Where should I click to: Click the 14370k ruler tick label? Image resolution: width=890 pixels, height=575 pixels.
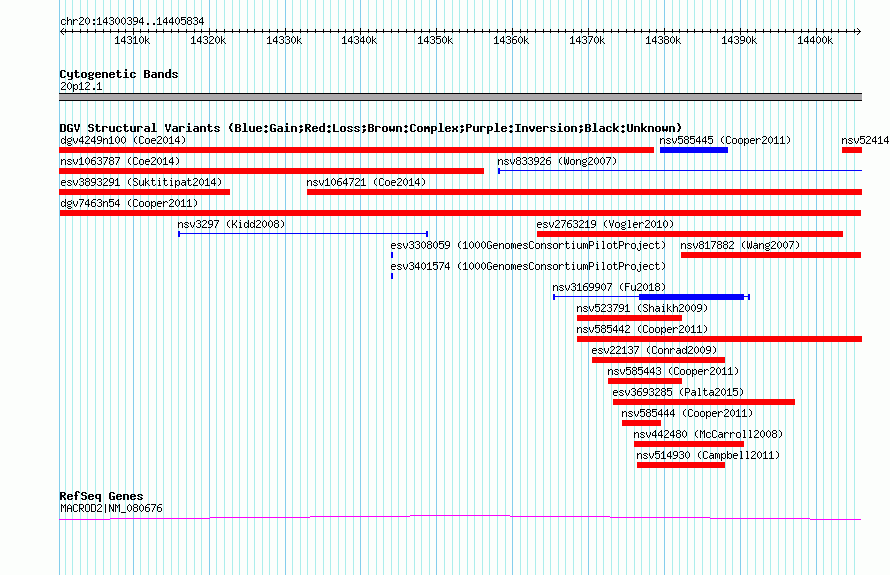[587, 40]
